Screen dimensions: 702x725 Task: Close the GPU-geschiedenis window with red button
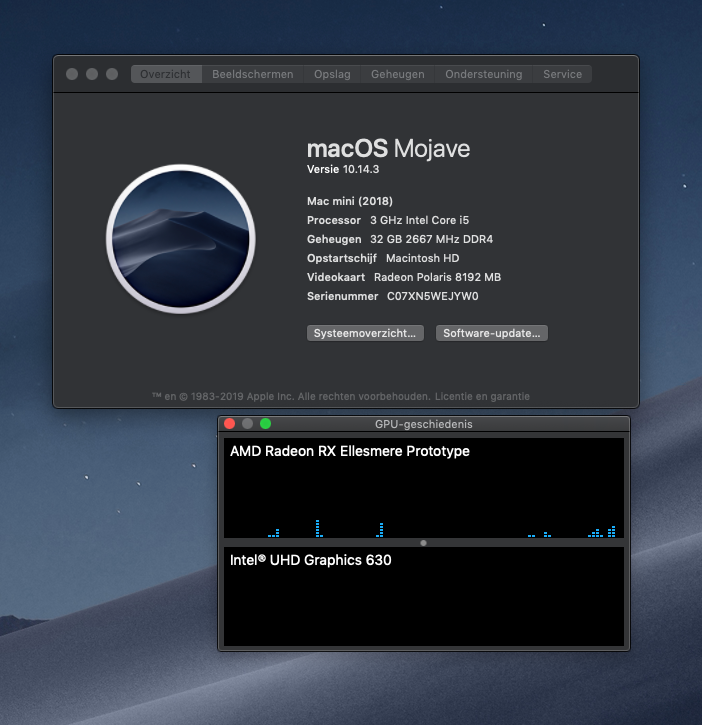229,424
